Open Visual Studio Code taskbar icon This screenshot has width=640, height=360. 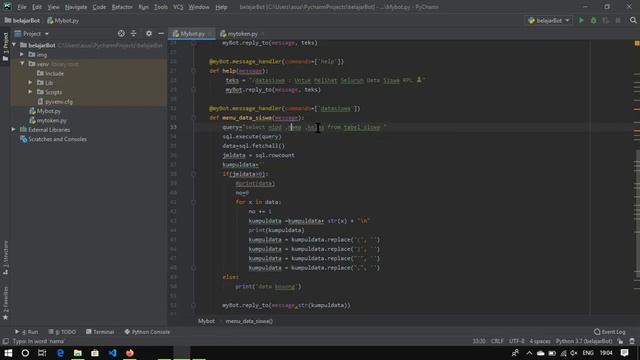click(112, 353)
